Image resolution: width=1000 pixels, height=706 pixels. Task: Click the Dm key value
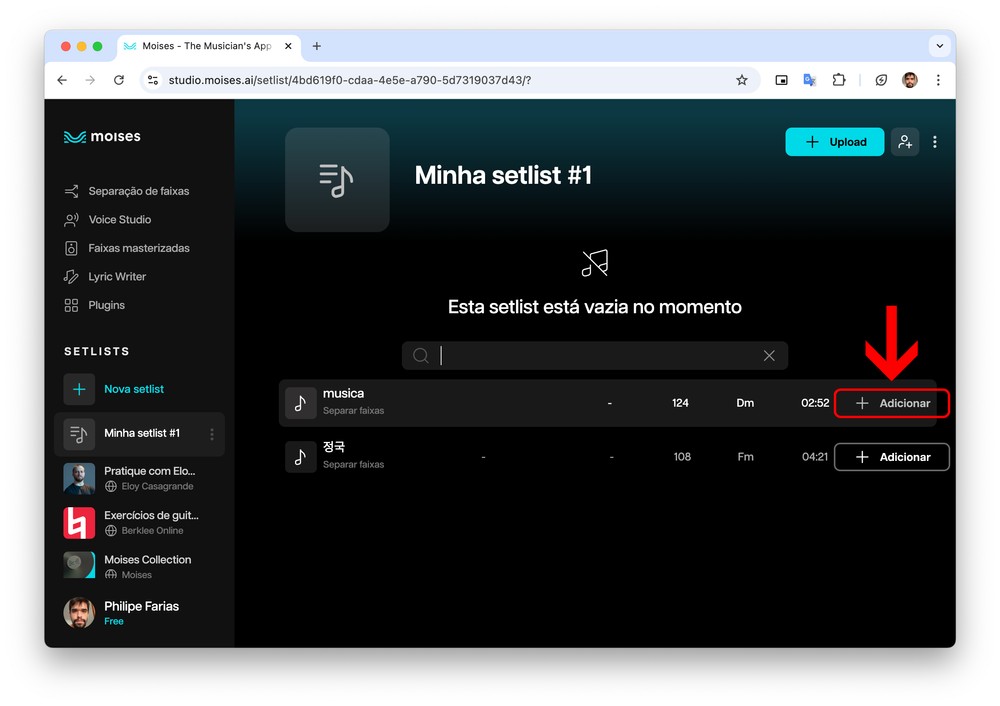tap(745, 403)
